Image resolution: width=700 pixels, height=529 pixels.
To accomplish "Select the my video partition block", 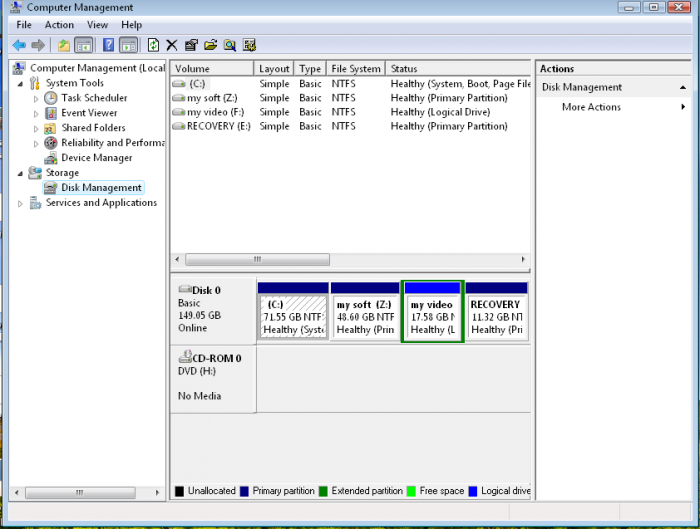I will tap(432, 316).
